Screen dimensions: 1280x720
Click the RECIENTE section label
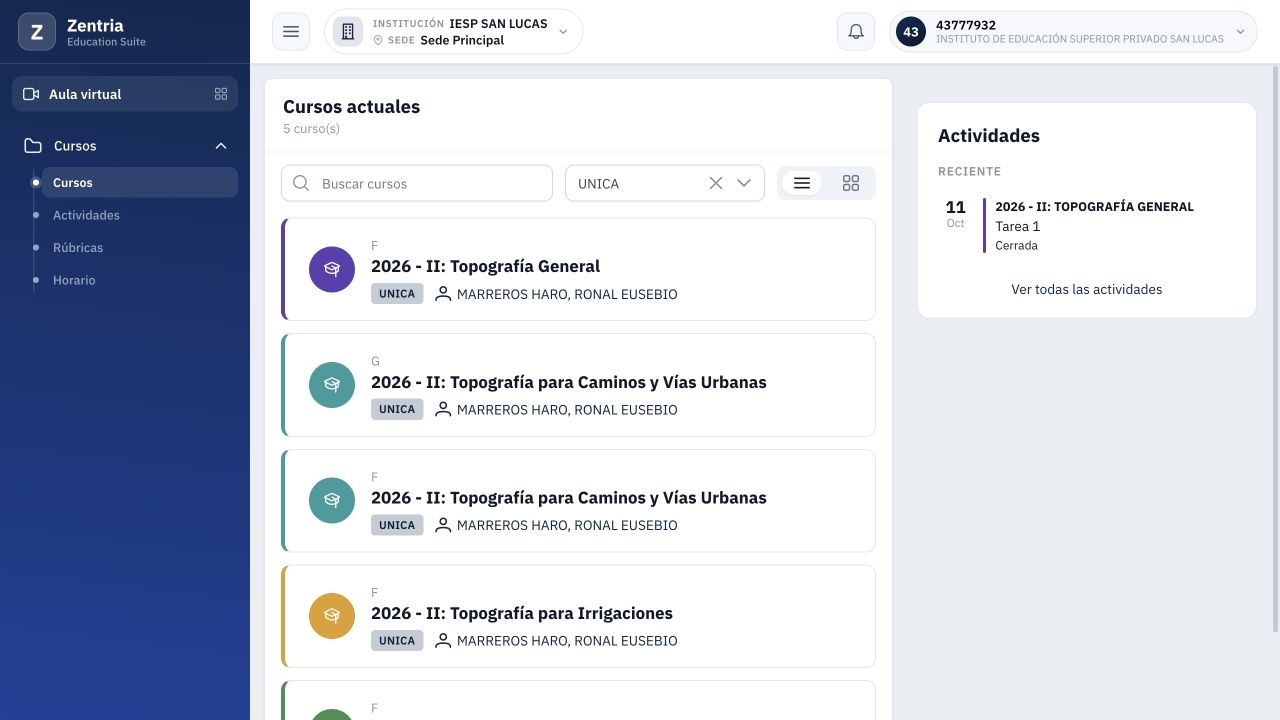[969, 172]
